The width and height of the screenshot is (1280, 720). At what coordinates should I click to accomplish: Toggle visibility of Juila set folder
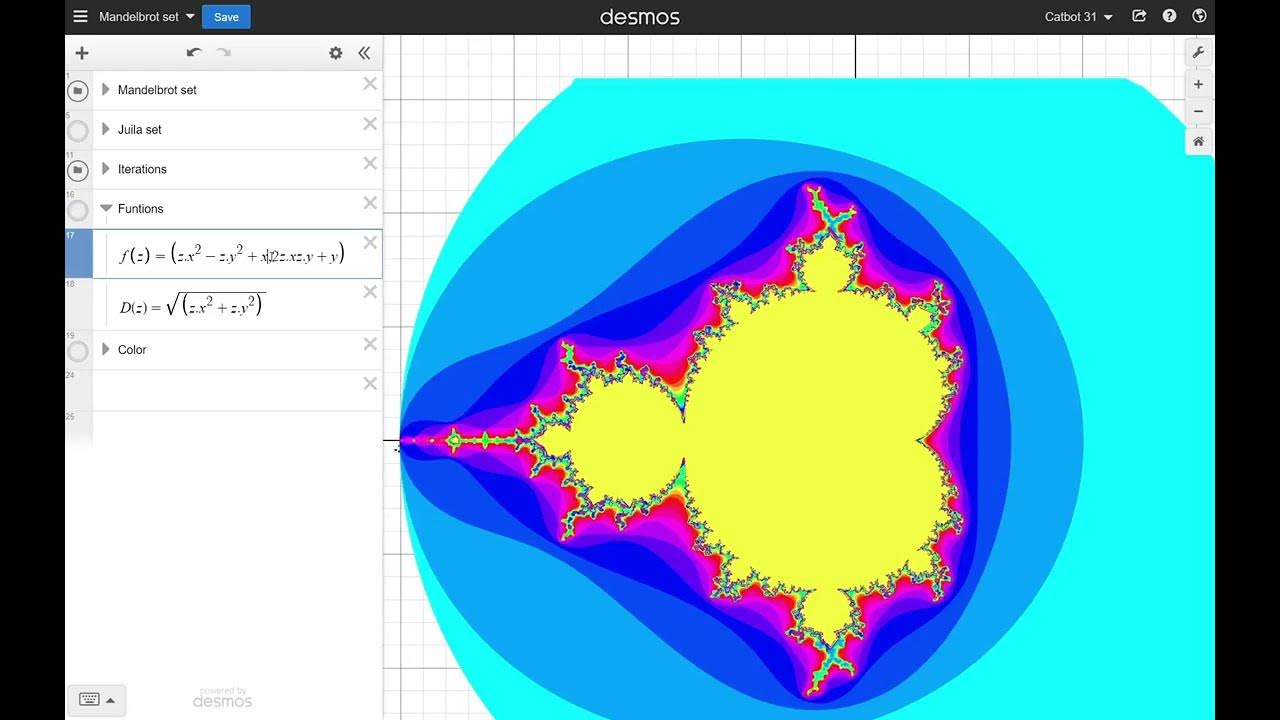pos(78,131)
